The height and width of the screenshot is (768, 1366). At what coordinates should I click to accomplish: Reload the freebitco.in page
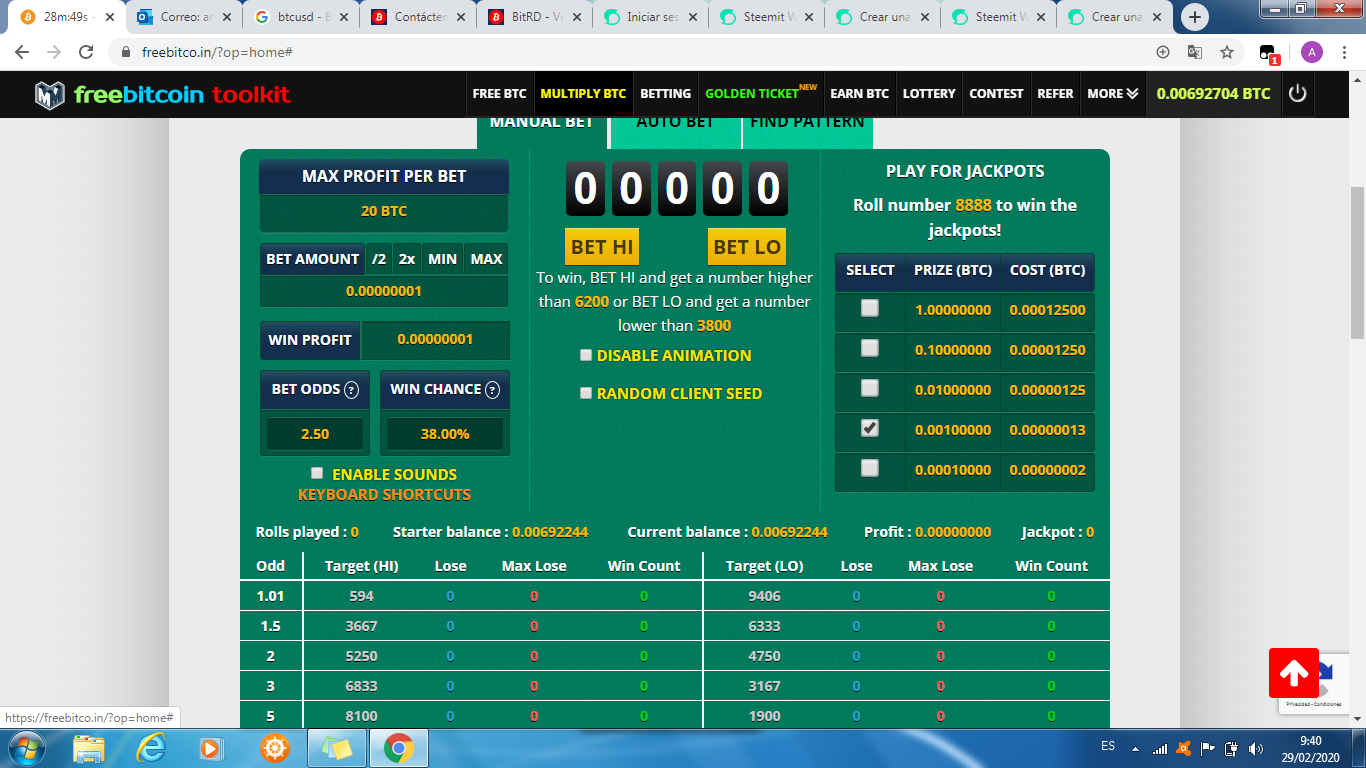point(86,52)
